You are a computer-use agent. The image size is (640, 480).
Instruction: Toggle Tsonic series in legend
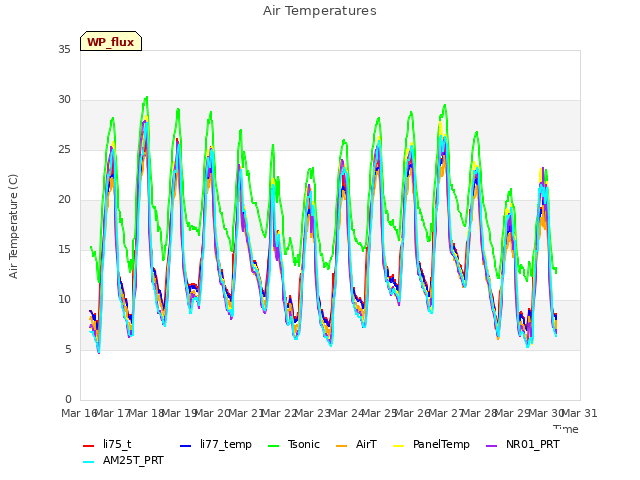click(293, 444)
